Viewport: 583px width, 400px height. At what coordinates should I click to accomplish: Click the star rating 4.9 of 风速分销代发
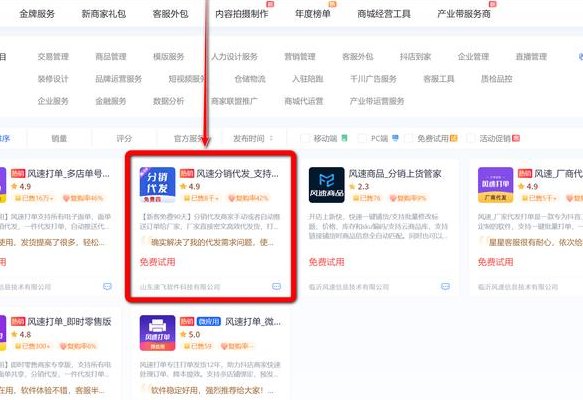coord(190,186)
